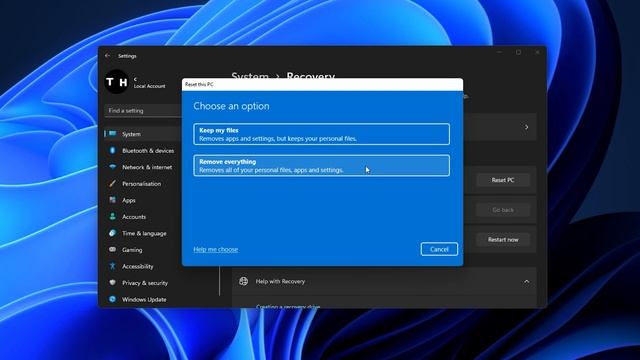Click the Reset PC button in Settings
This screenshot has height=360, width=640.
pyautogui.click(x=503, y=180)
